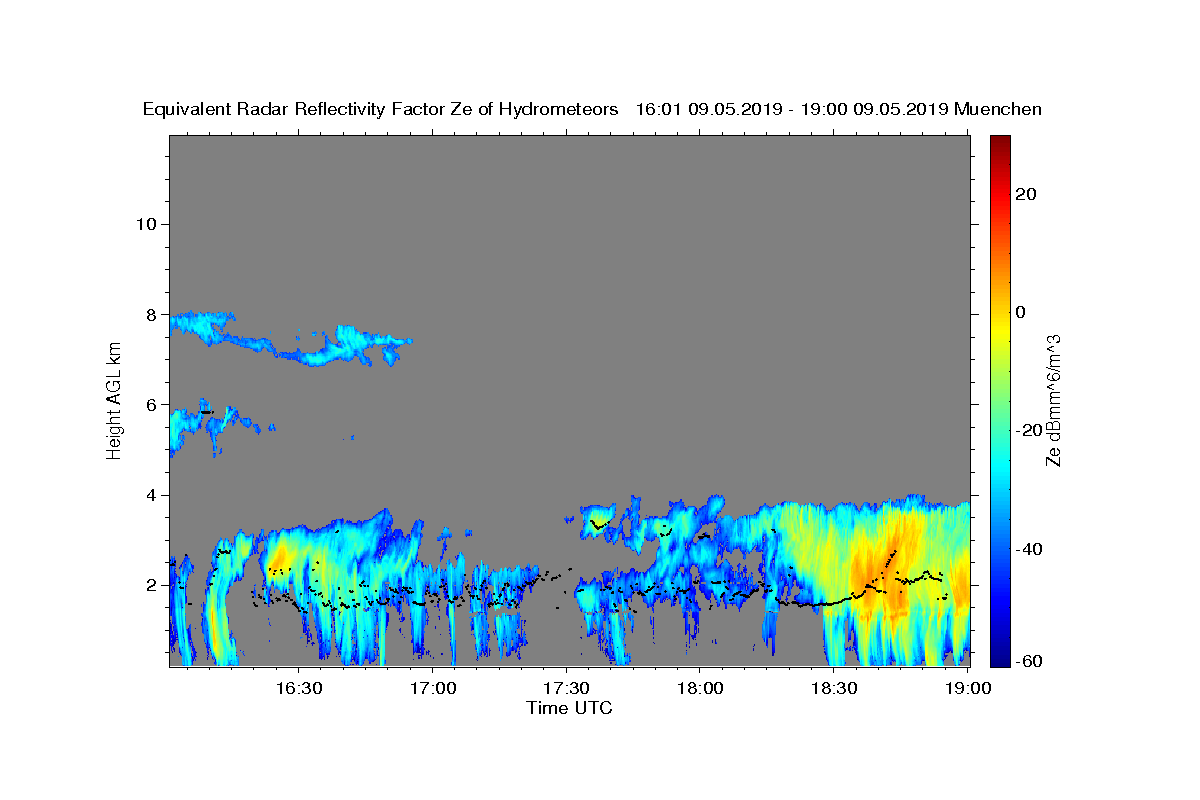Screen dimensions: 1200x800
Task: Click the high cirrus cloud layer near 8 km
Action: point(290,338)
